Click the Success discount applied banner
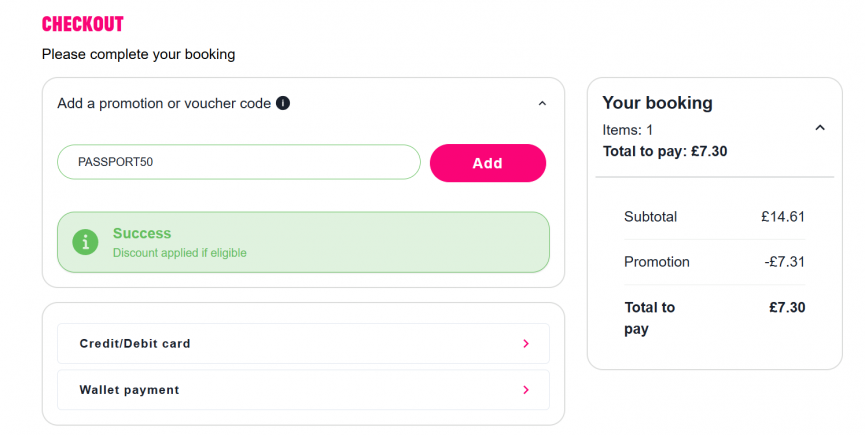The width and height of the screenshot is (865, 435). pyautogui.click(x=303, y=242)
